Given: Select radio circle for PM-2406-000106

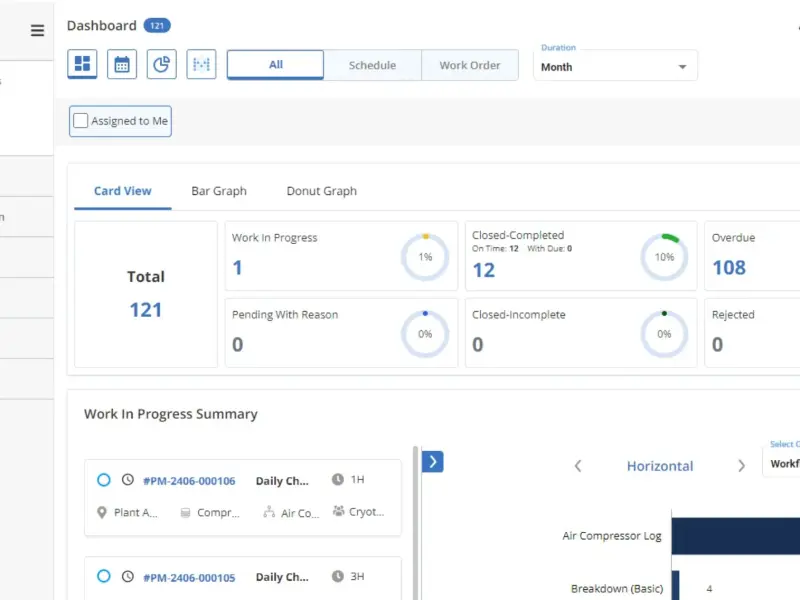Looking at the screenshot, I should pyautogui.click(x=104, y=480).
